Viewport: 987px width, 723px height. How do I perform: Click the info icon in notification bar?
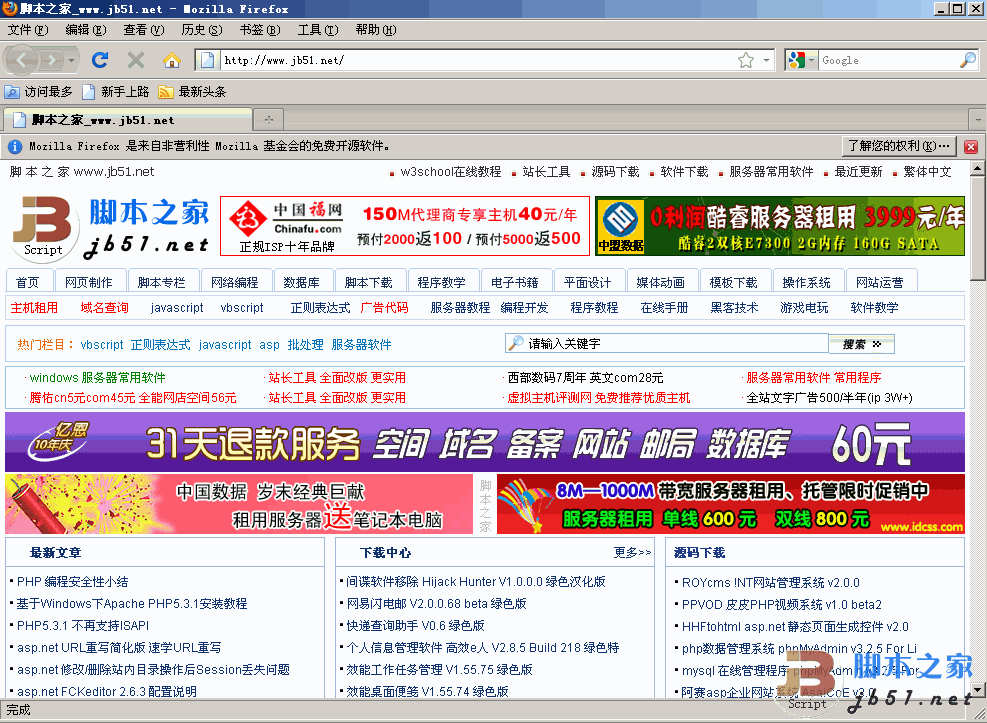[14, 147]
